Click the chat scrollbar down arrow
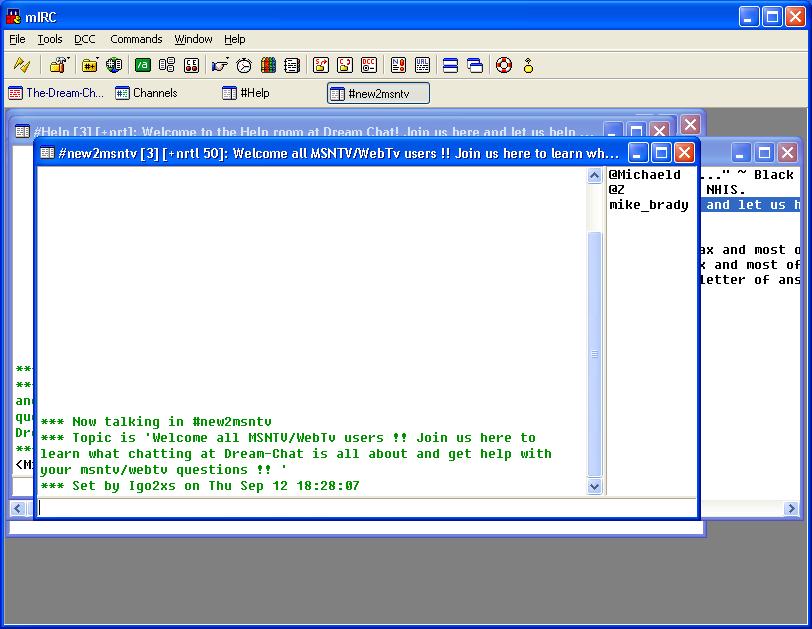 pyautogui.click(x=594, y=487)
